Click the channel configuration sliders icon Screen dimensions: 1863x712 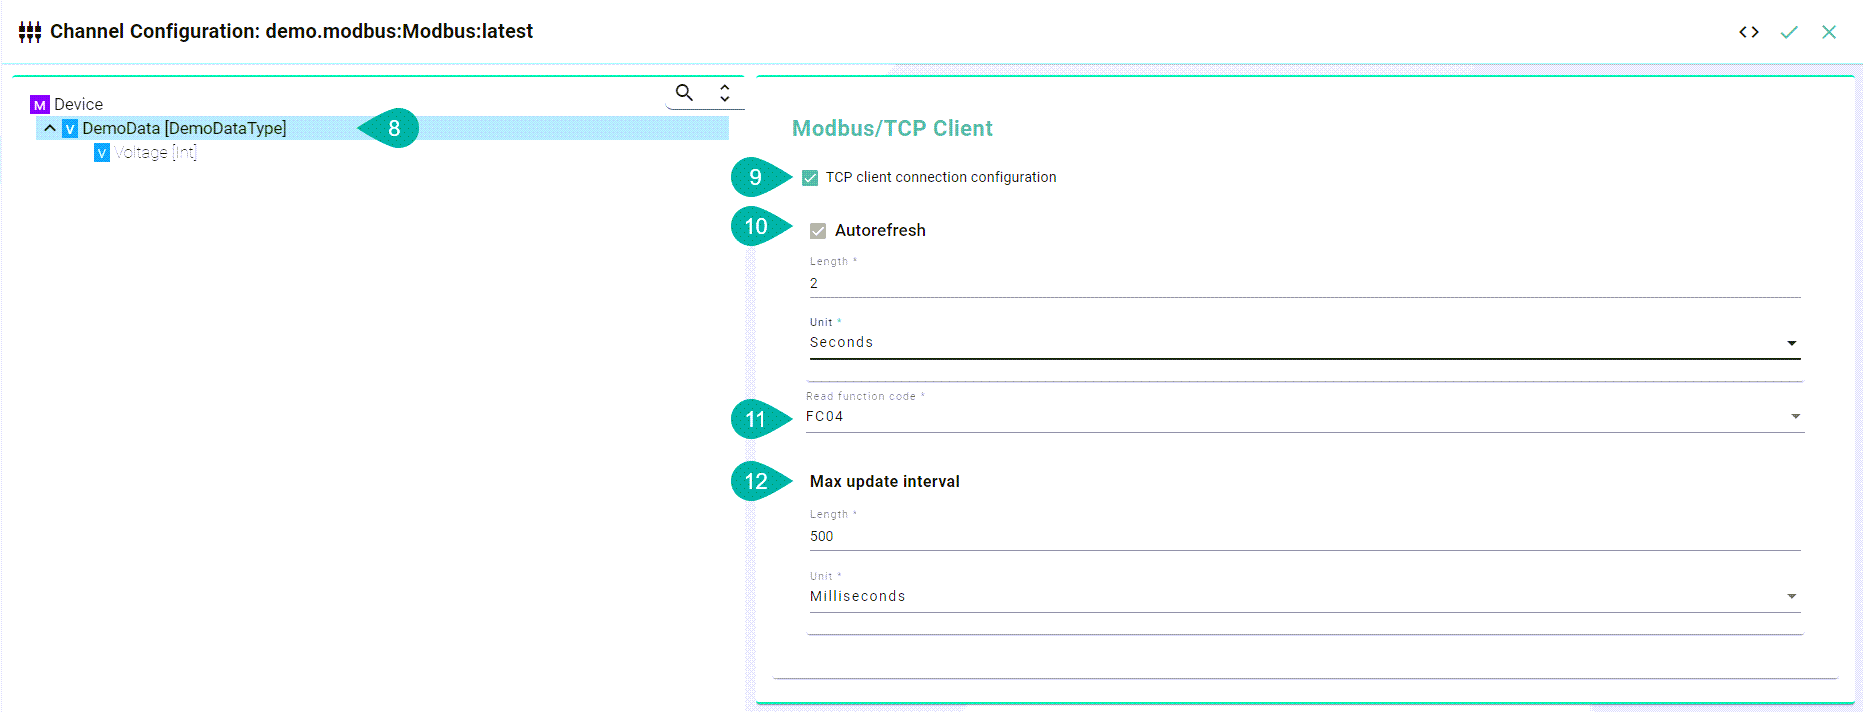pyautogui.click(x=30, y=32)
